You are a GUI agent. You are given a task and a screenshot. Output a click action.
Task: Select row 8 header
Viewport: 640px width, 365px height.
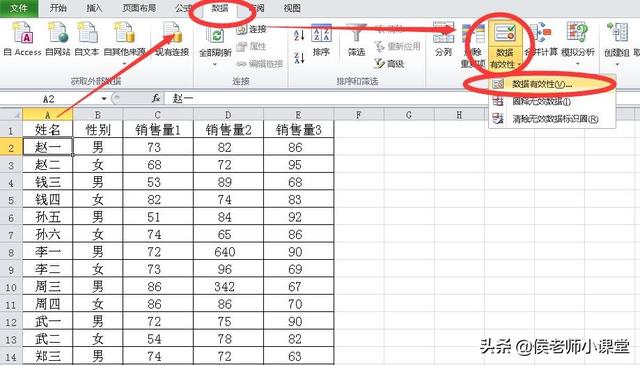coord(11,252)
